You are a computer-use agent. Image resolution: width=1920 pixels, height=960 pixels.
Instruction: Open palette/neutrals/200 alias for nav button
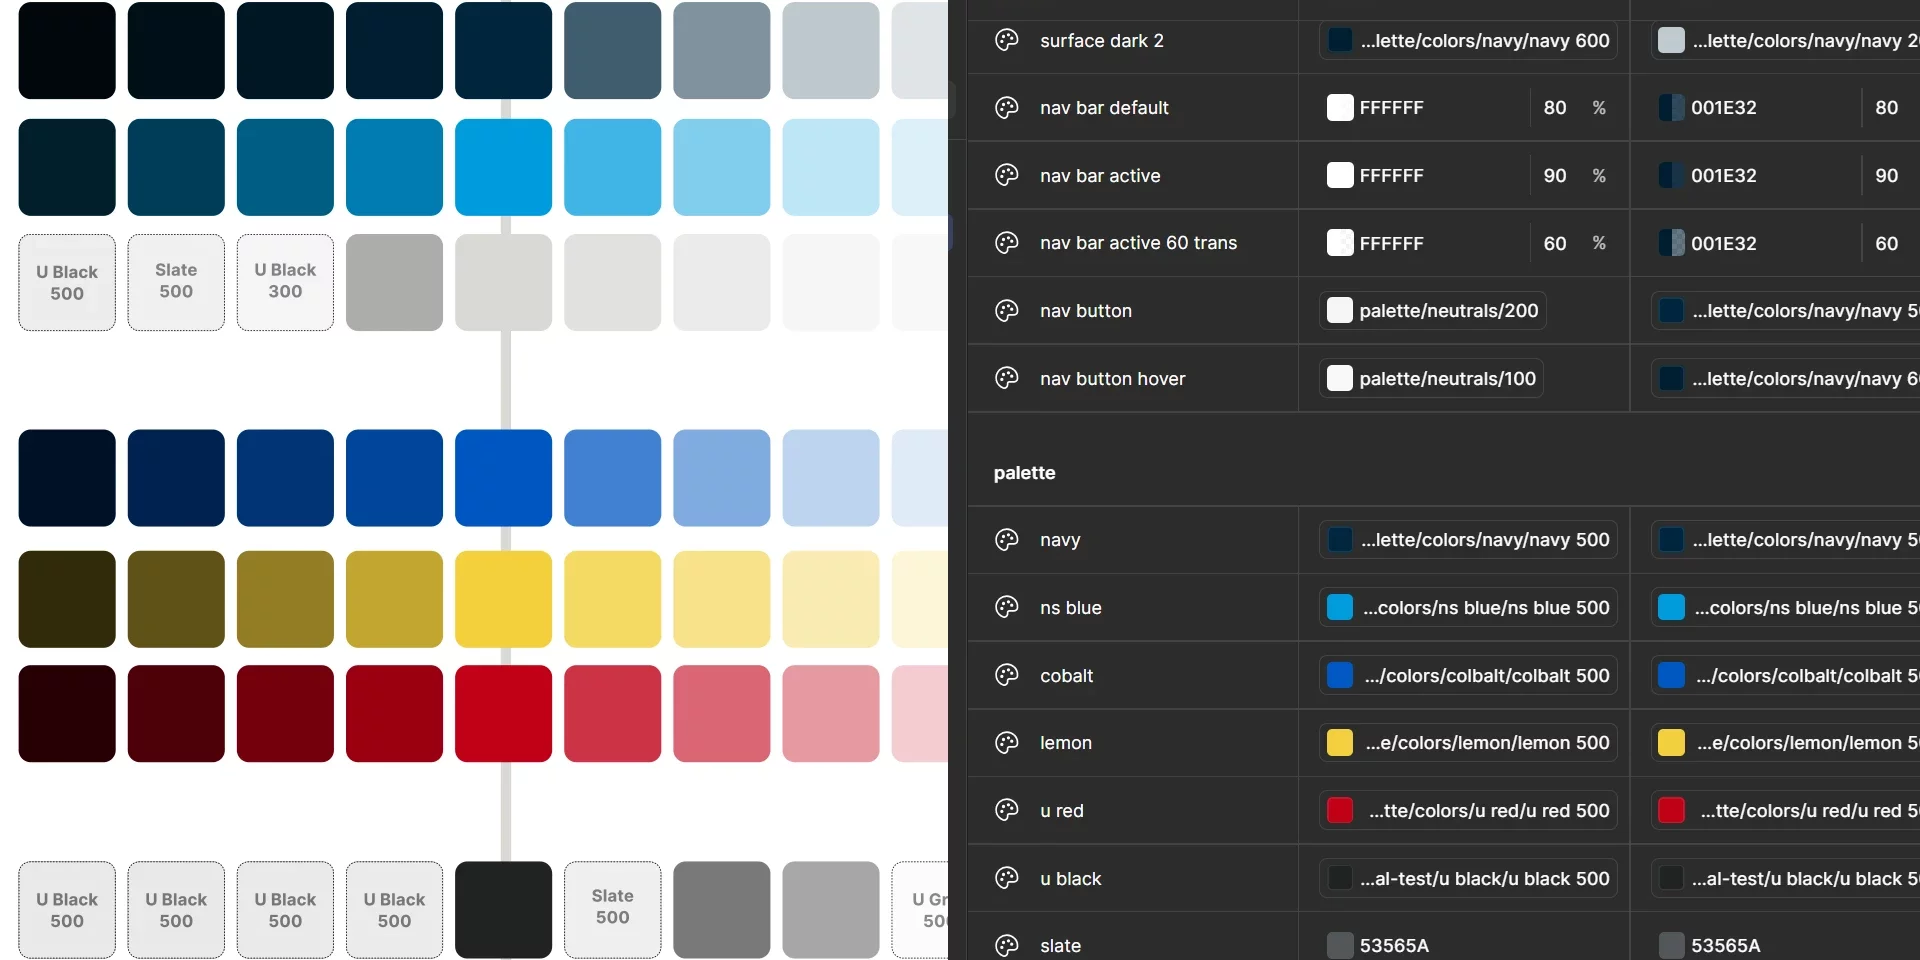[1433, 310]
